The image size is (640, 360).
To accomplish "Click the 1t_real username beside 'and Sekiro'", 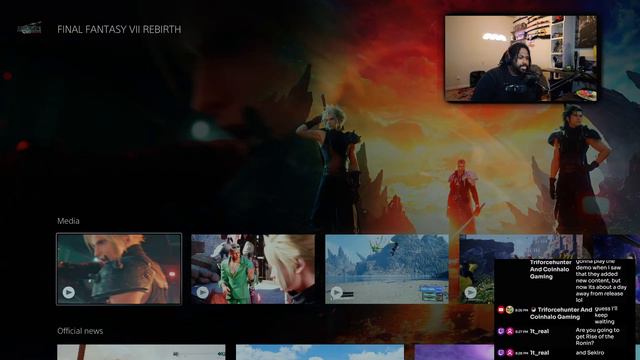I will (x=539, y=353).
